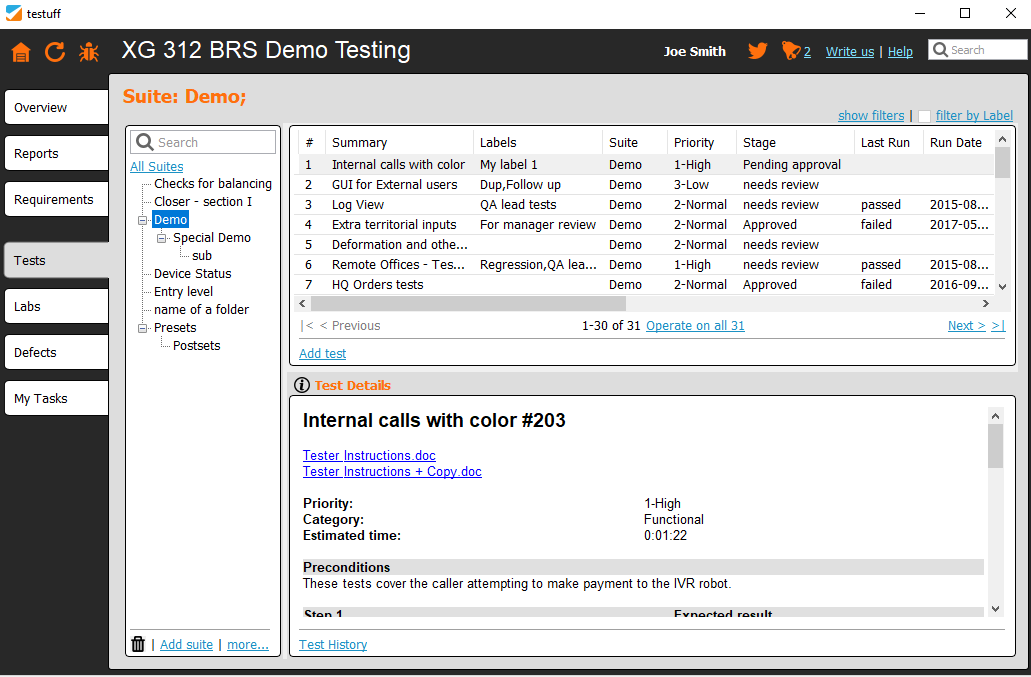The image size is (1031, 677).
Task: Select the Log View test row
Action: [646, 204]
